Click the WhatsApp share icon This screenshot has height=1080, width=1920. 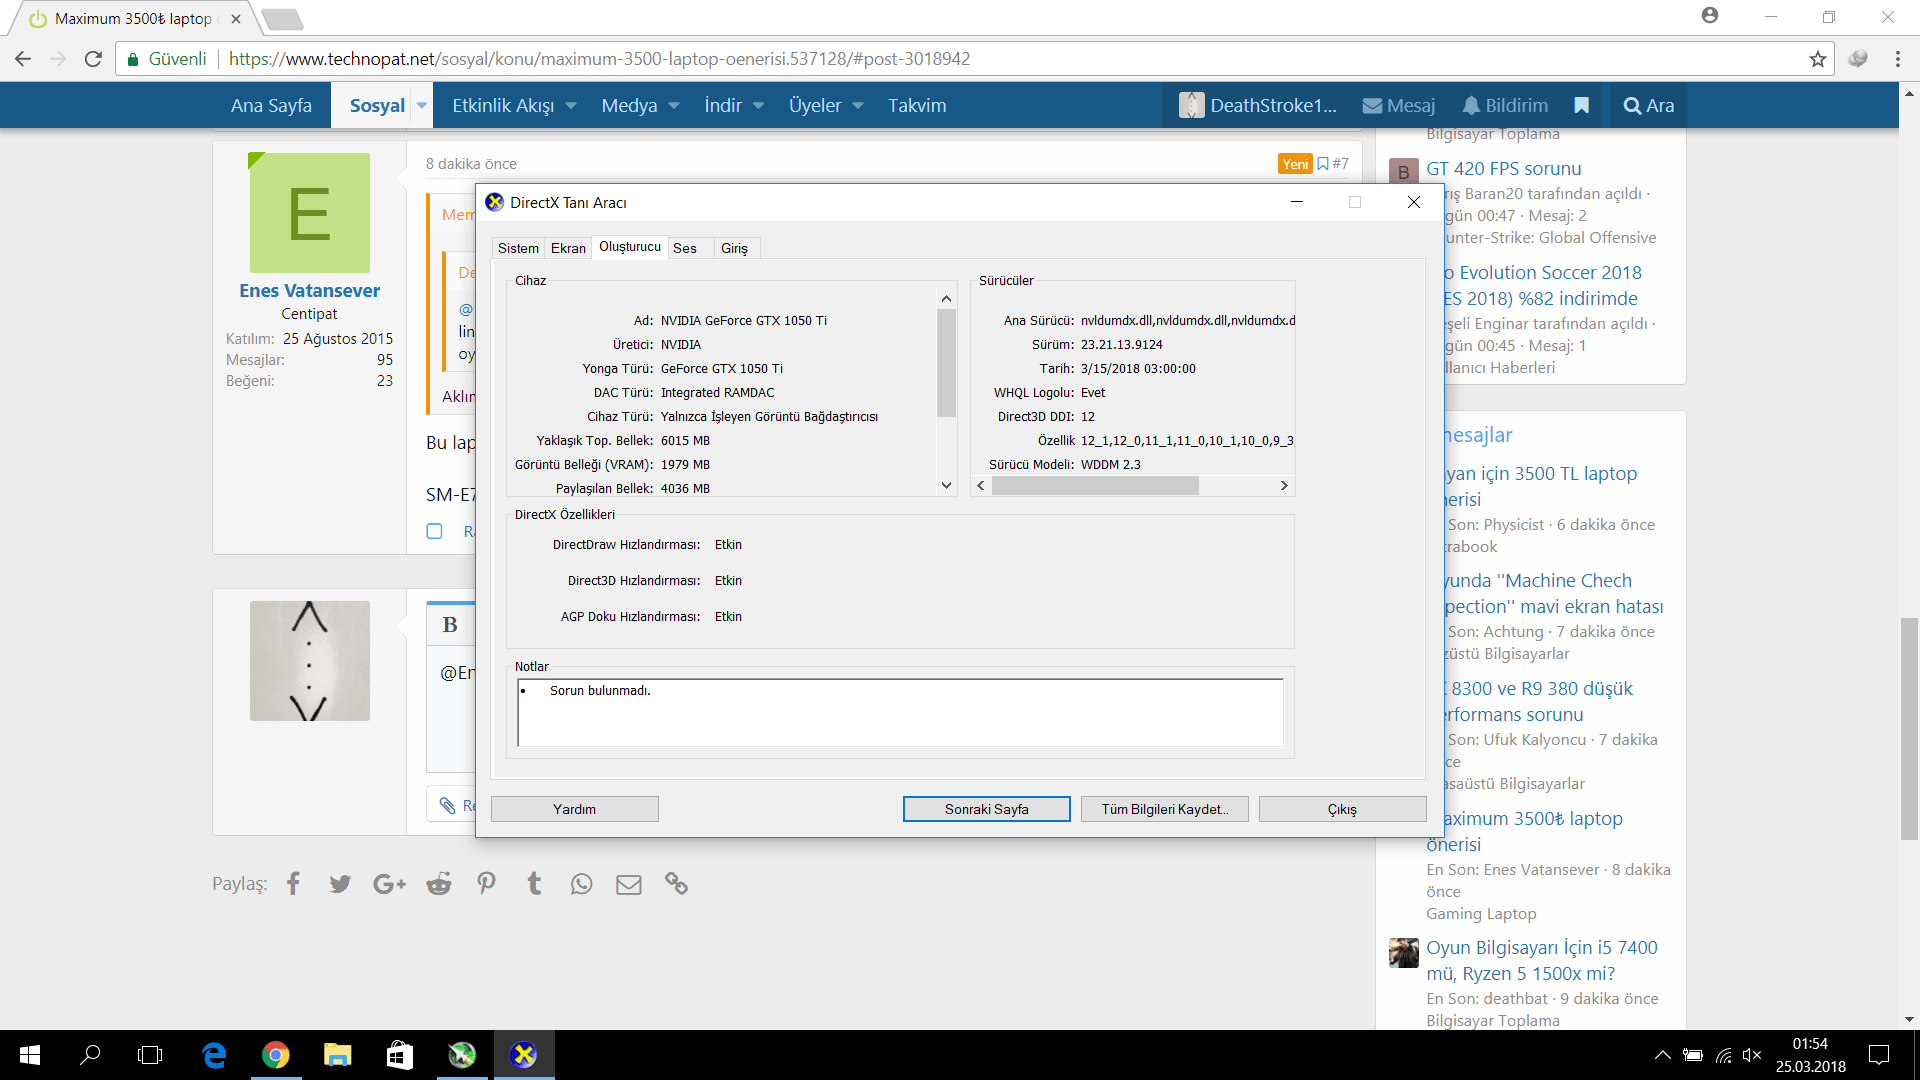pyautogui.click(x=581, y=884)
